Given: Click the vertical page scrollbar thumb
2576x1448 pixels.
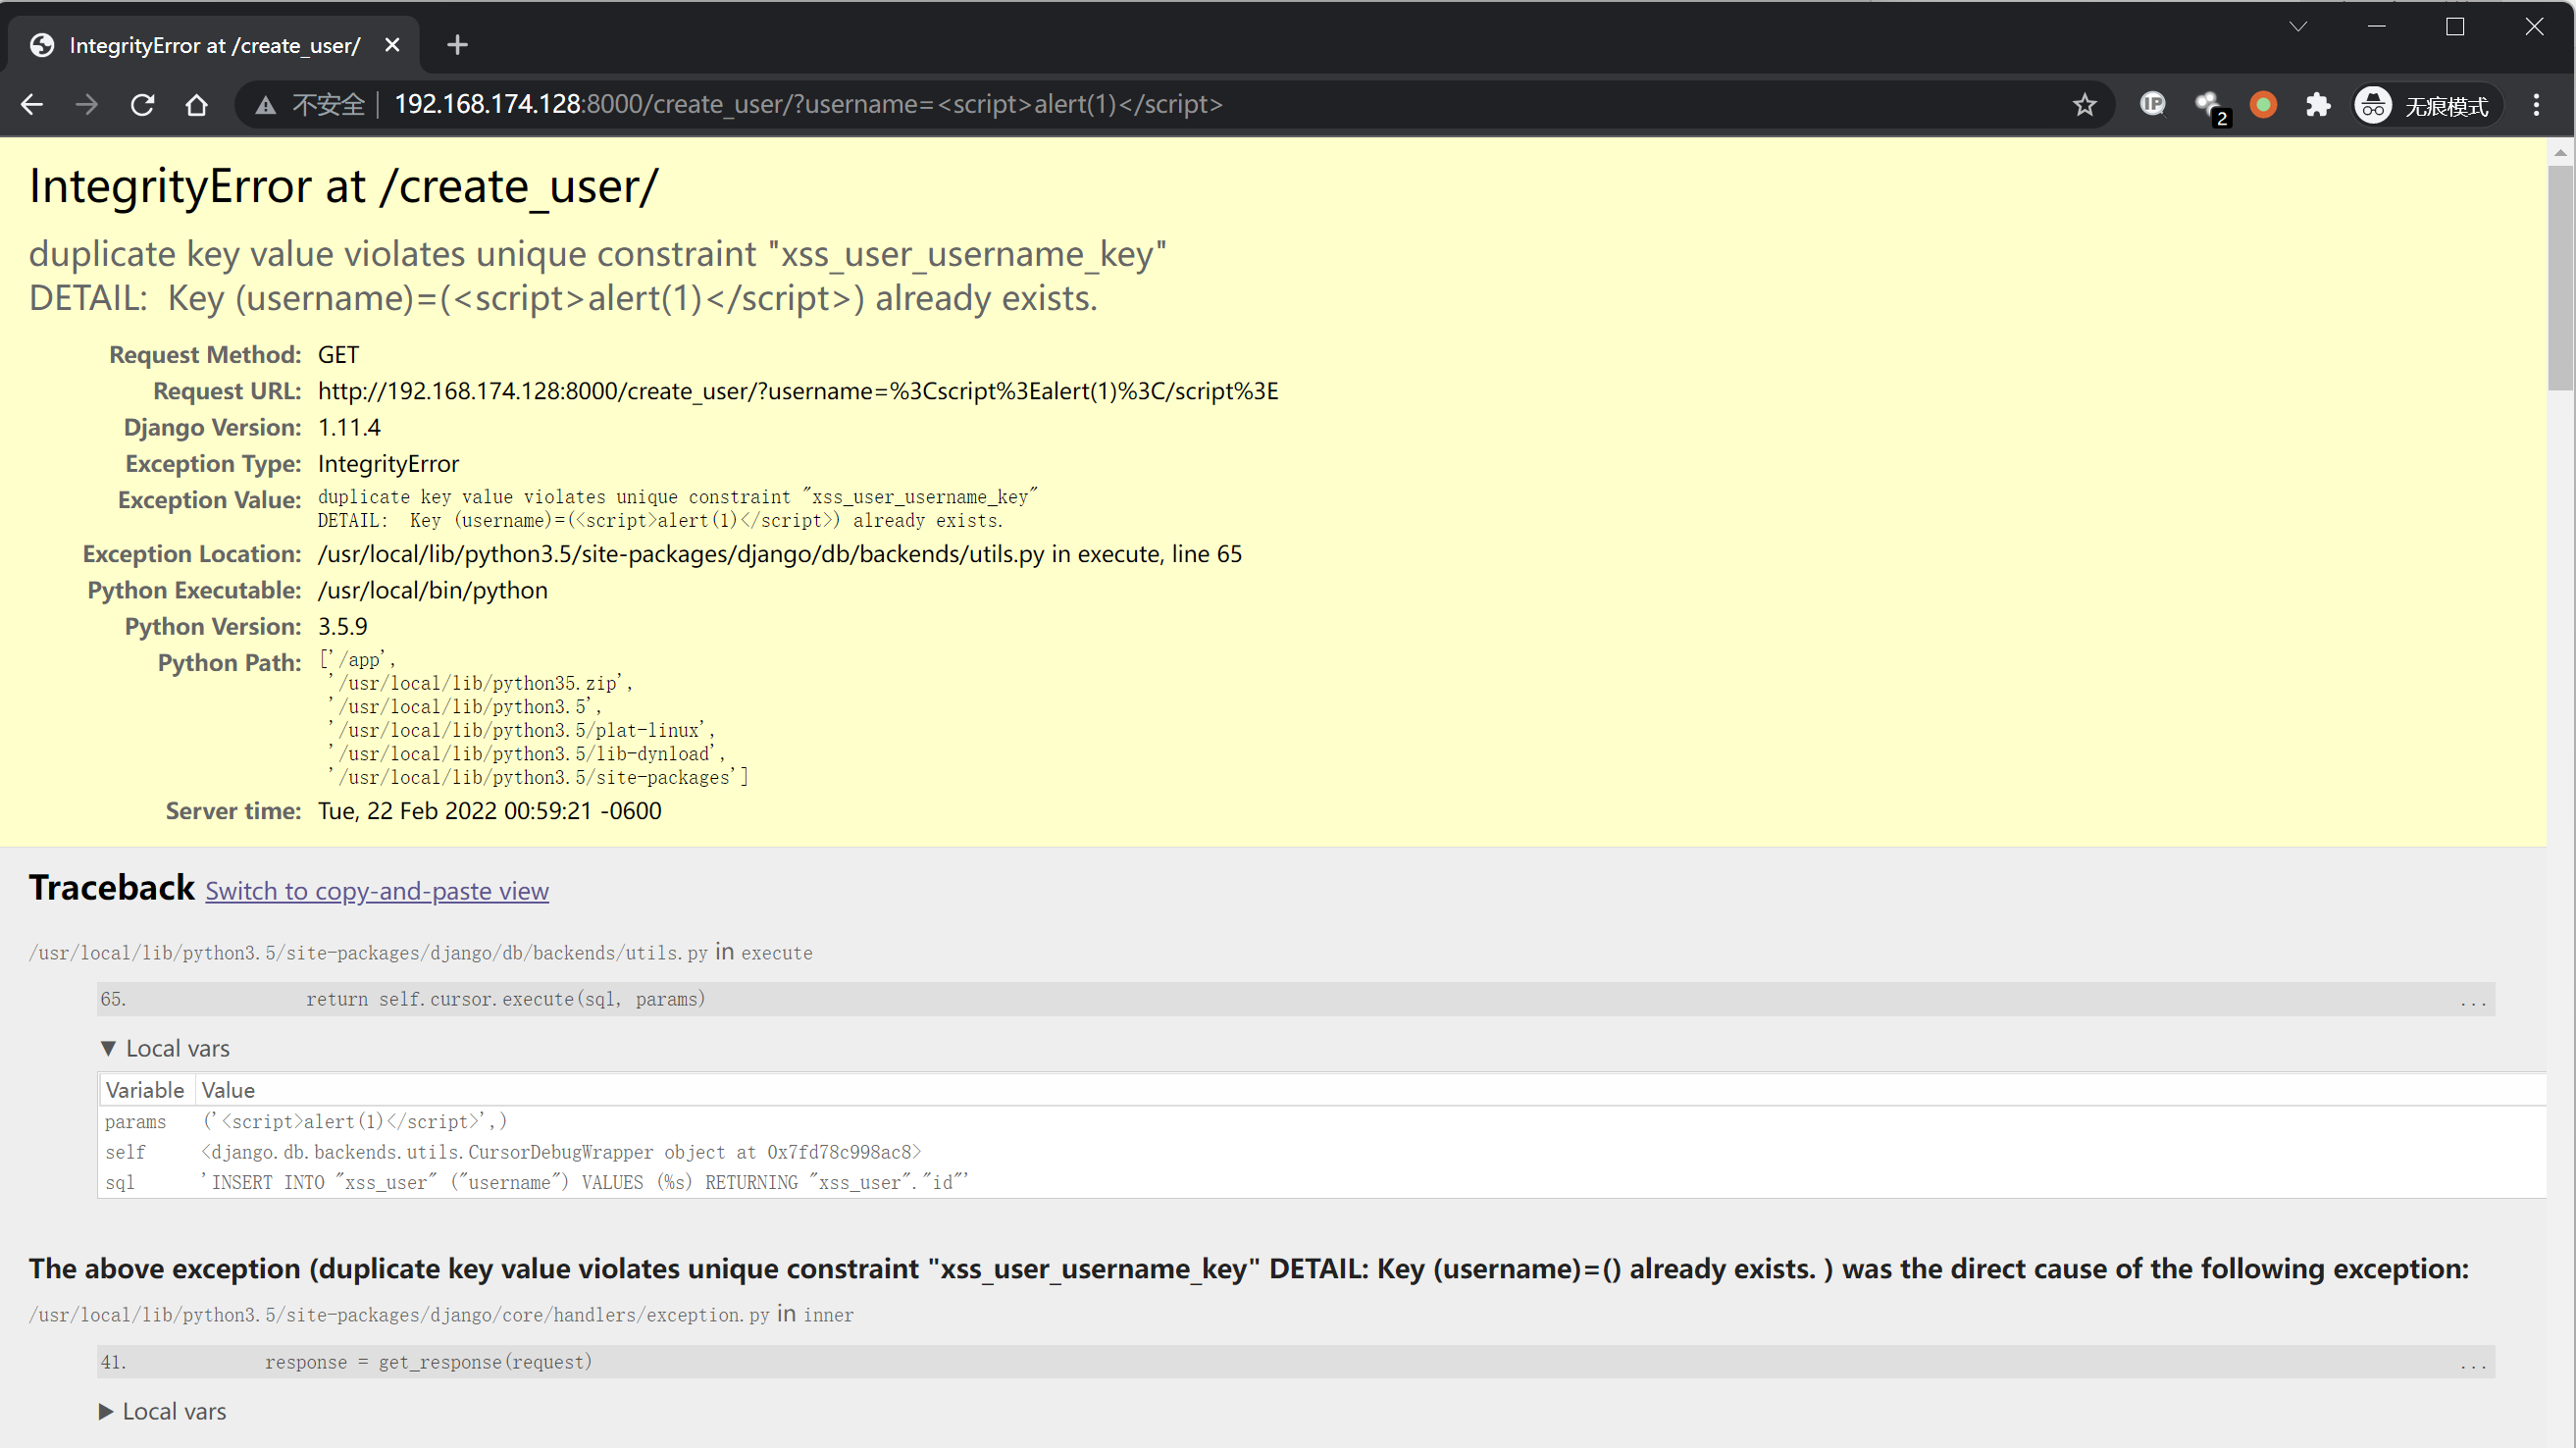Looking at the screenshot, I should click(2560, 280).
